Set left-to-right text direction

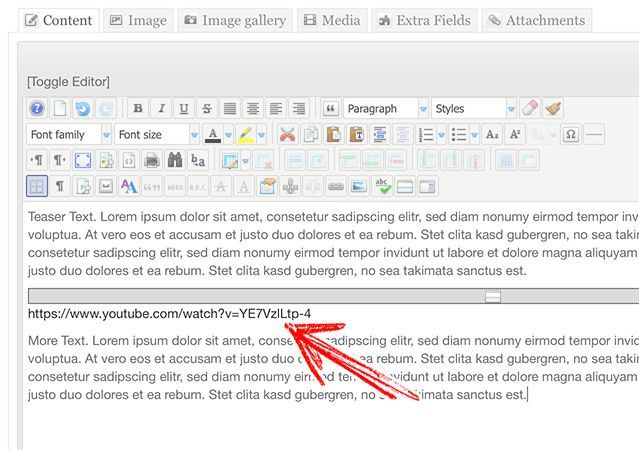[37, 161]
